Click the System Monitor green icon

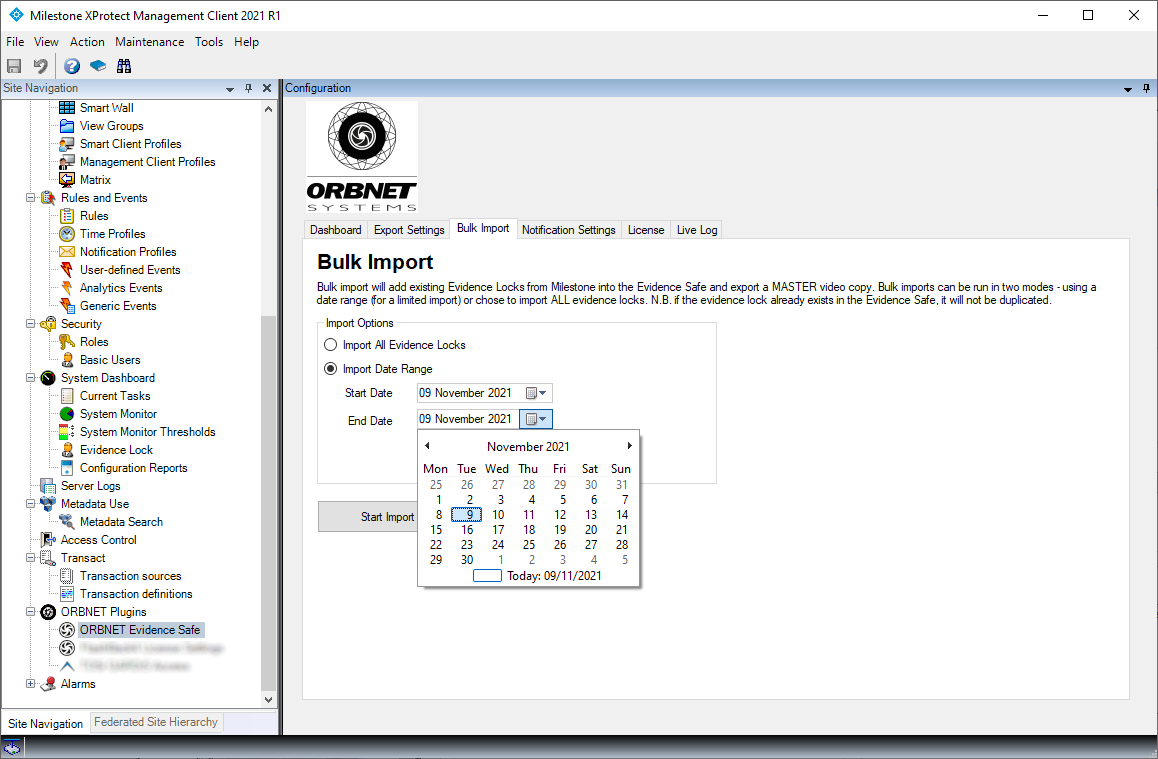pyautogui.click(x=67, y=413)
